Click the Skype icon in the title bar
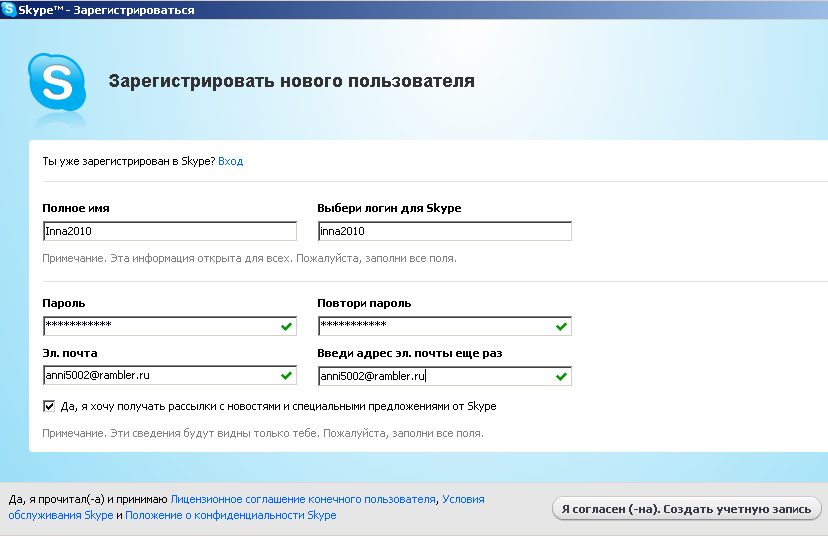The width and height of the screenshot is (828, 536). 9,9
